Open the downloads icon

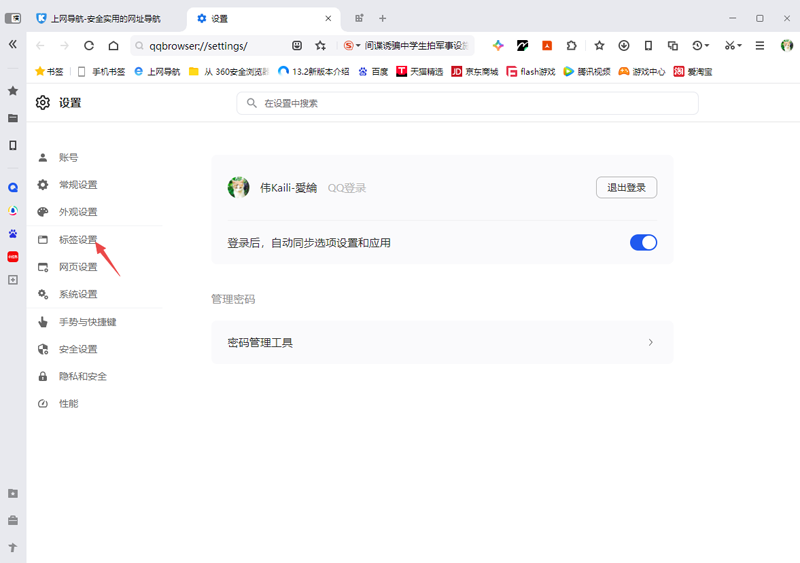click(x=623, y=46)
